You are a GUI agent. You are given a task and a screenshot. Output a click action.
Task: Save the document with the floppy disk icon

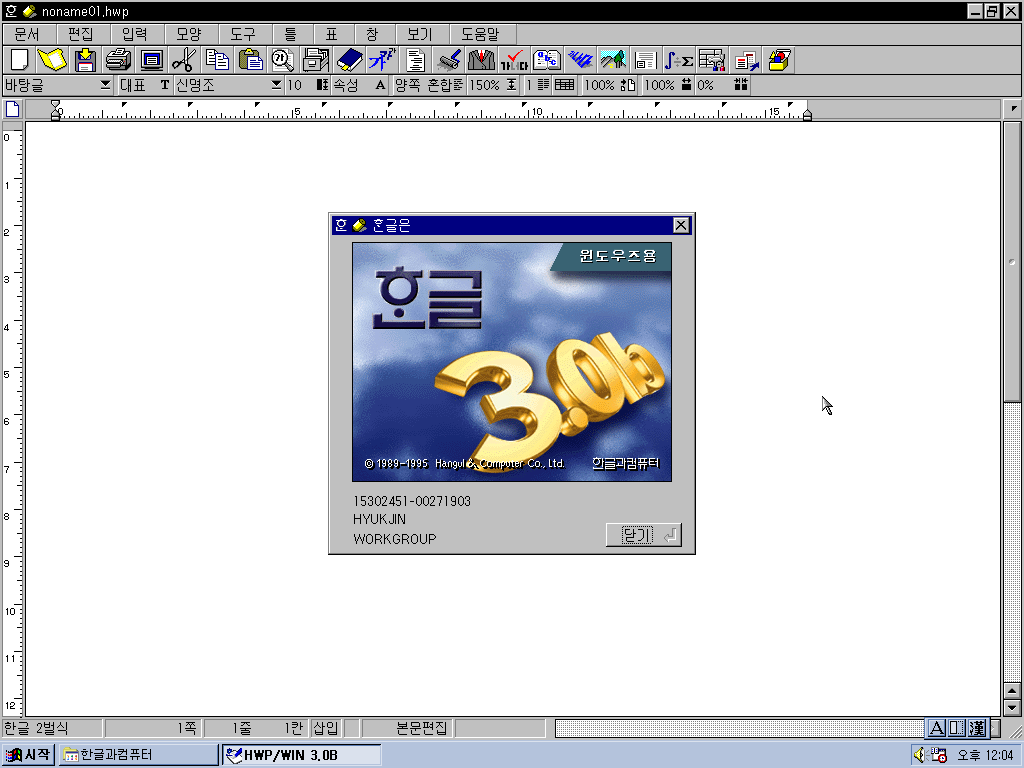85,60
